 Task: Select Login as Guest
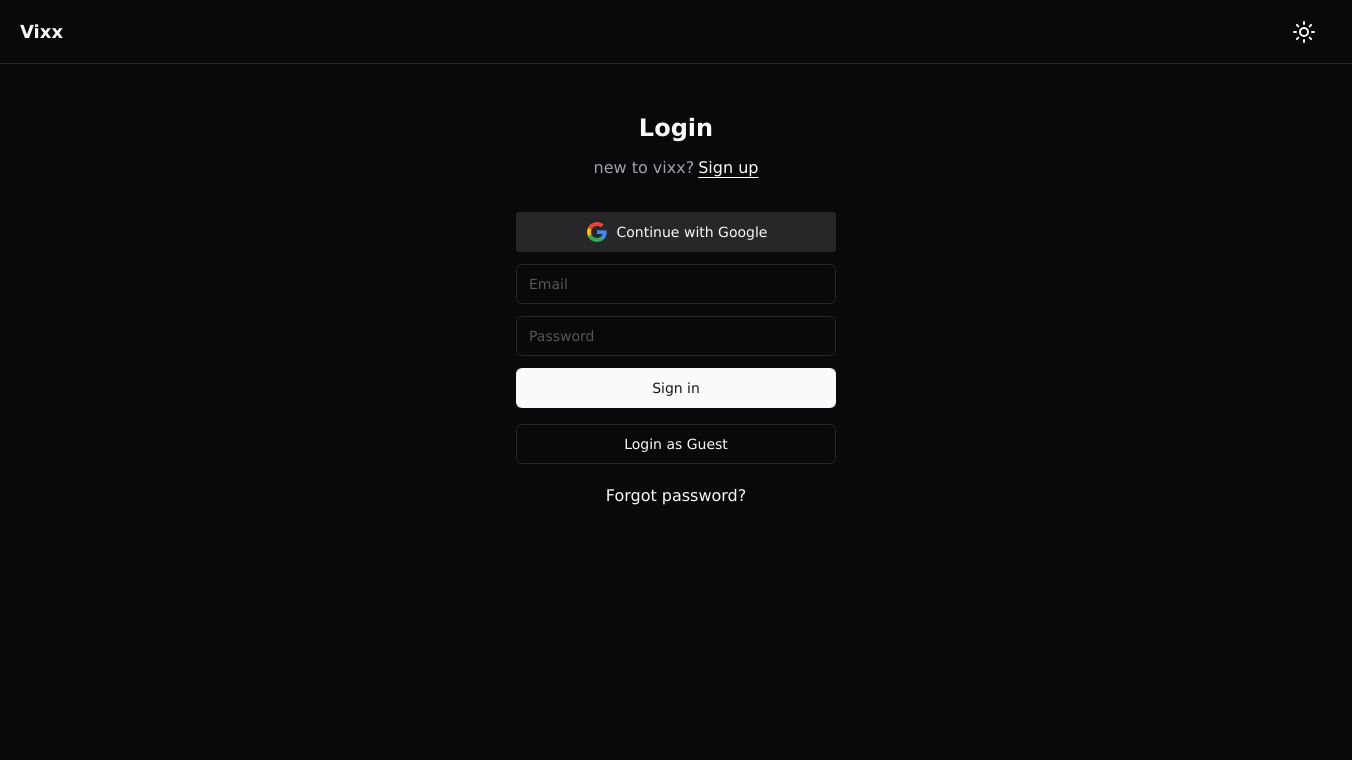(676, 444)
